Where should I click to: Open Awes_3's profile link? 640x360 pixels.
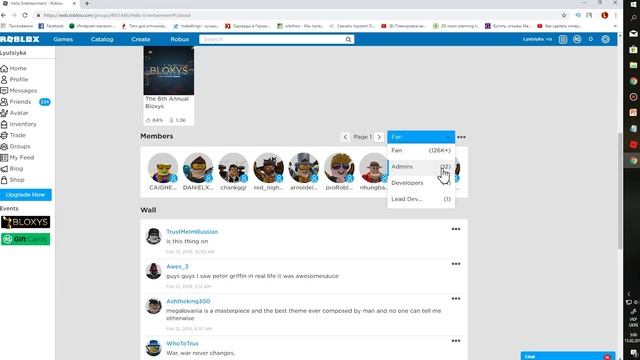click(x=177, y=267)
